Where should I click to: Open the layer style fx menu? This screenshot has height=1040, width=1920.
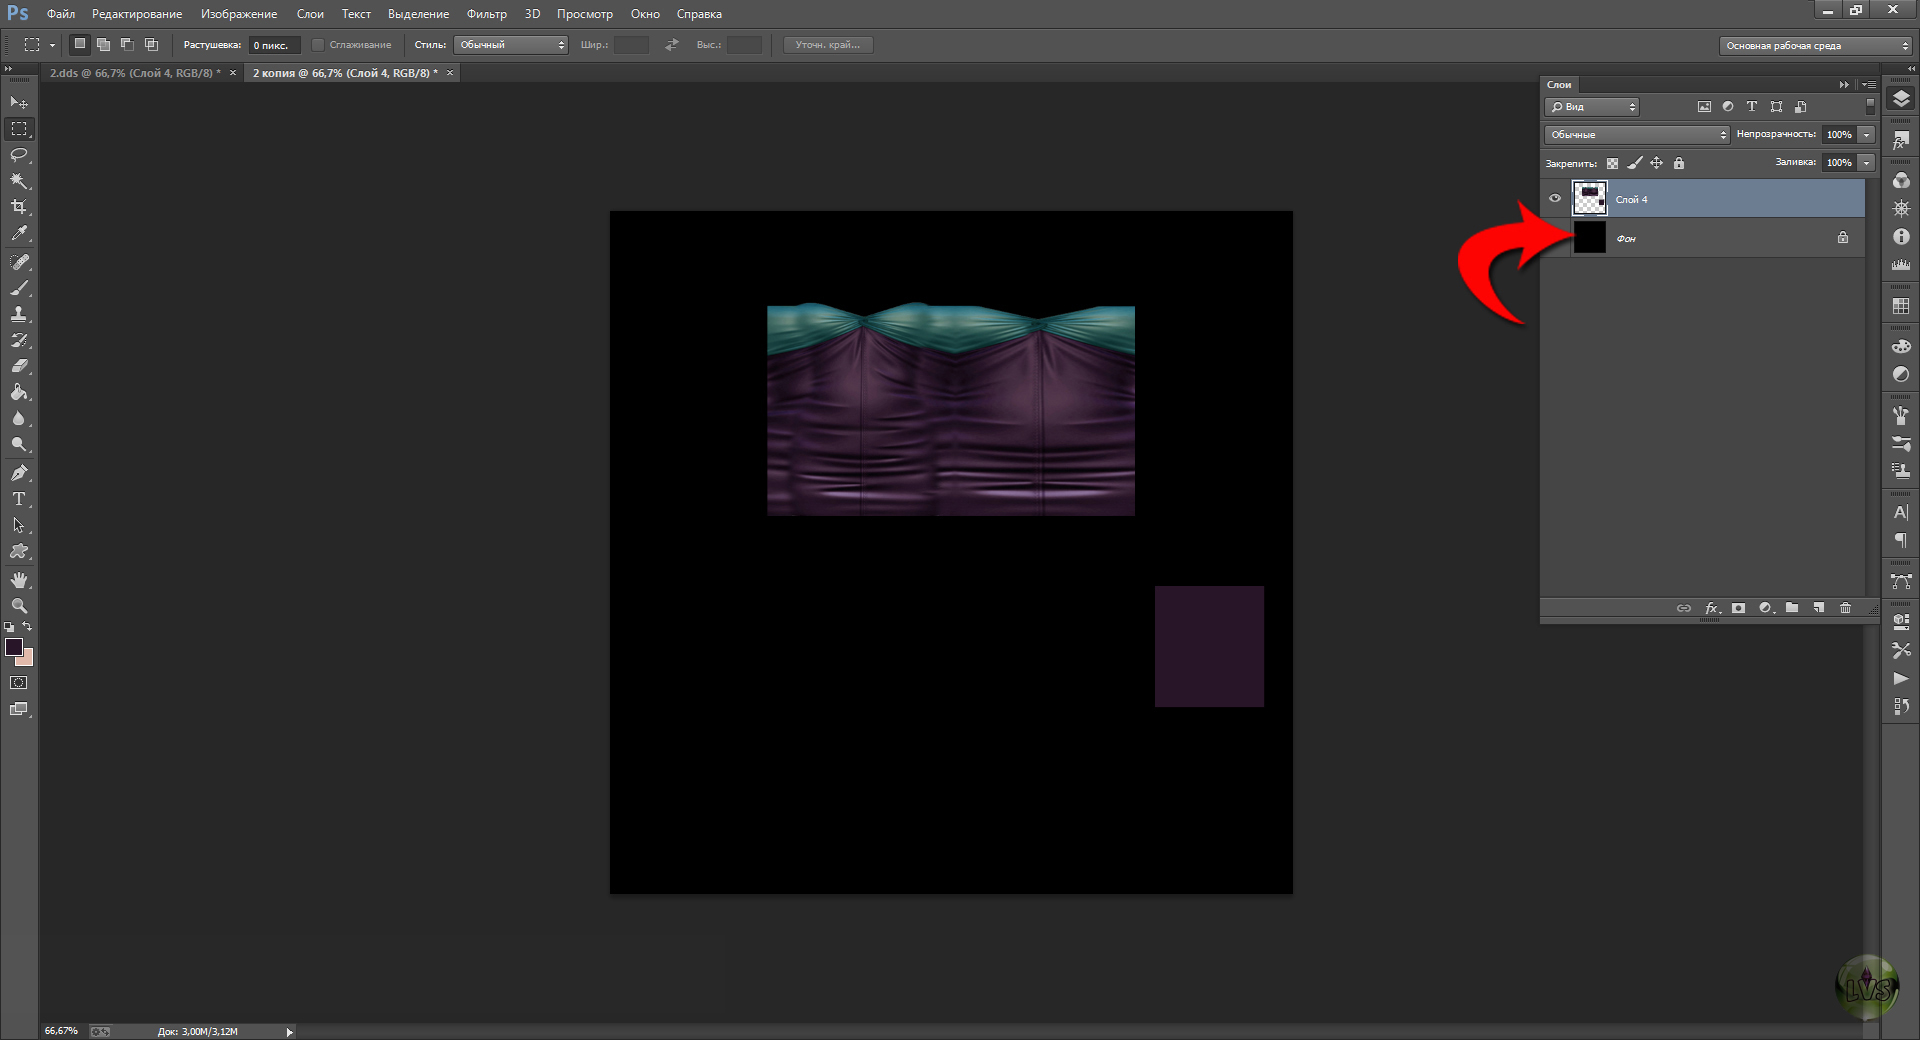click(x=1712, y=608)
